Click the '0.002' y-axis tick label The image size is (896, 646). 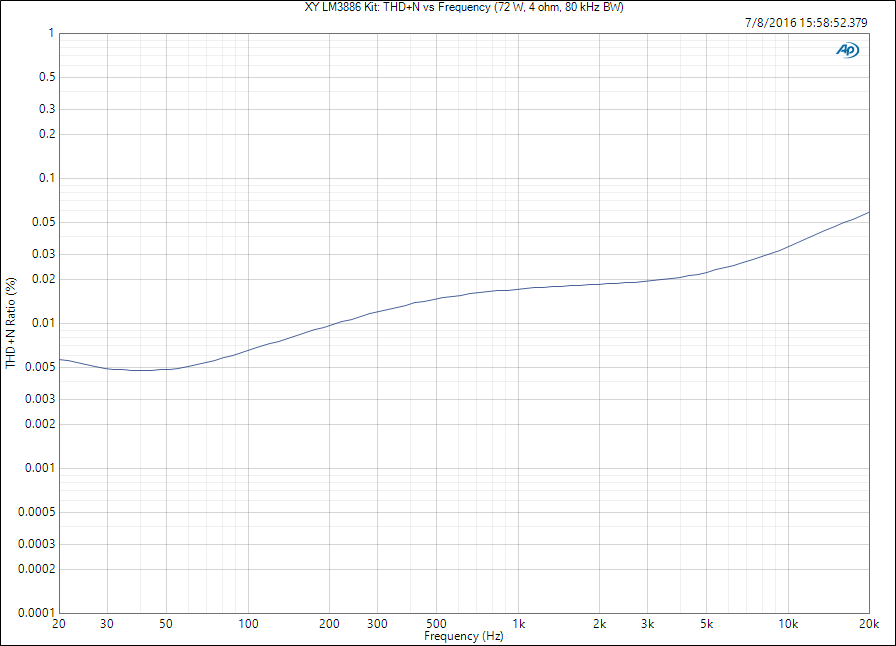click(41, 424)
